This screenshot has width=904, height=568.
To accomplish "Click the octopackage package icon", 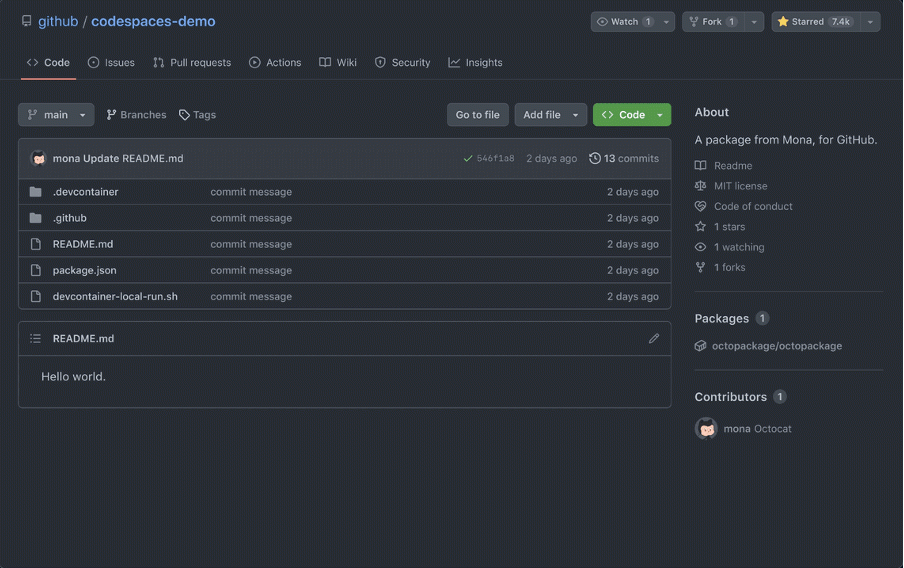I will pyautogui.click(x=701, y=346).
